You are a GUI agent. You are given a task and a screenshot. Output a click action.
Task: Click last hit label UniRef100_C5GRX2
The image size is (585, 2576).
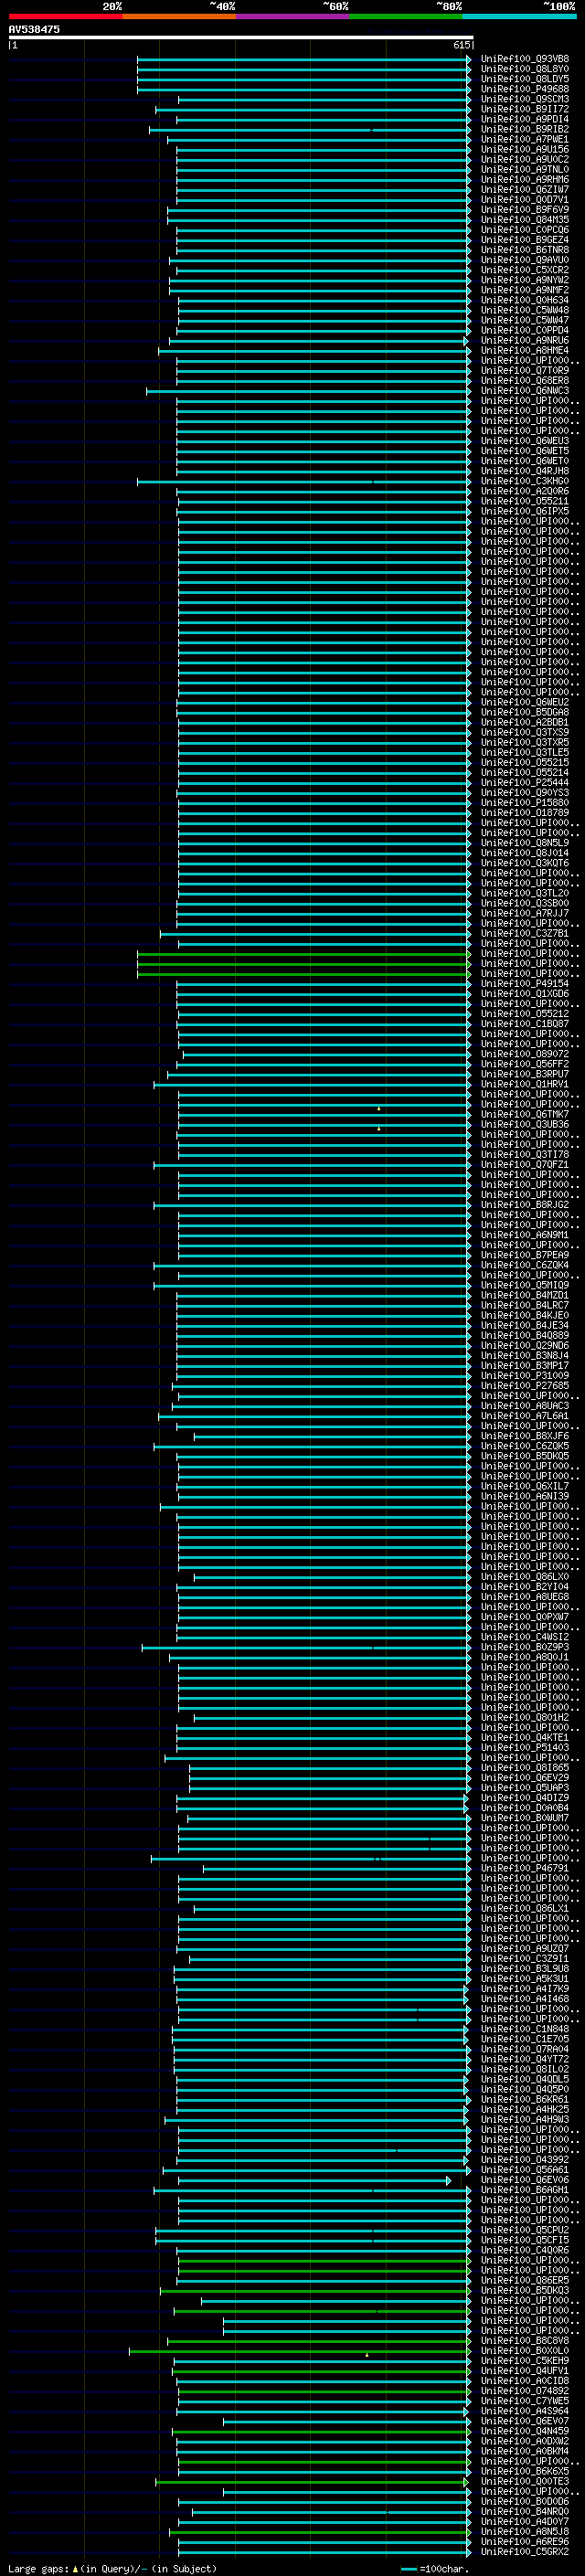(525, 2551)
